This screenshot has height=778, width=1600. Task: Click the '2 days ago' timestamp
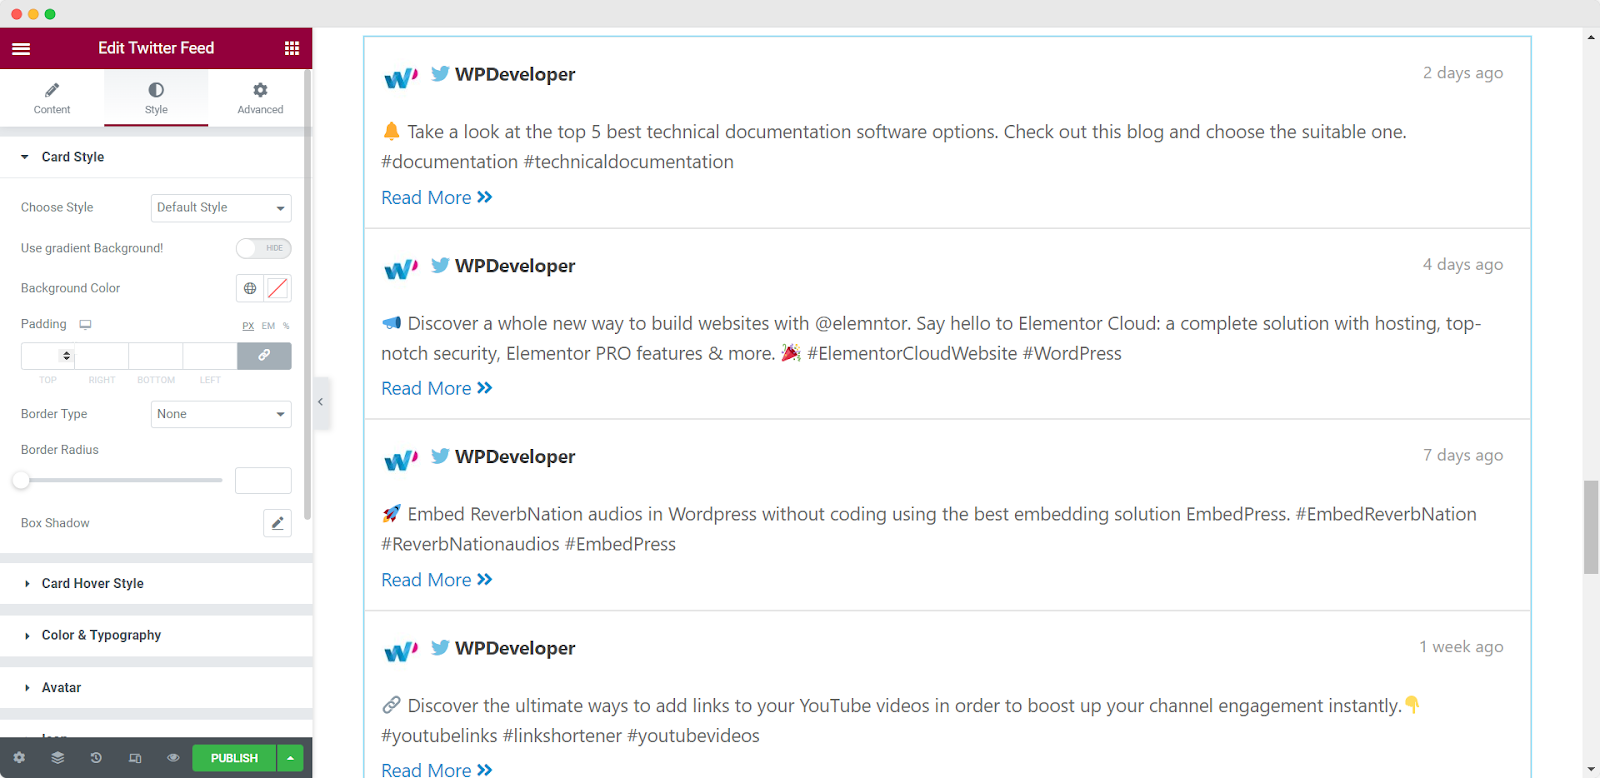tap(1463, 73)
